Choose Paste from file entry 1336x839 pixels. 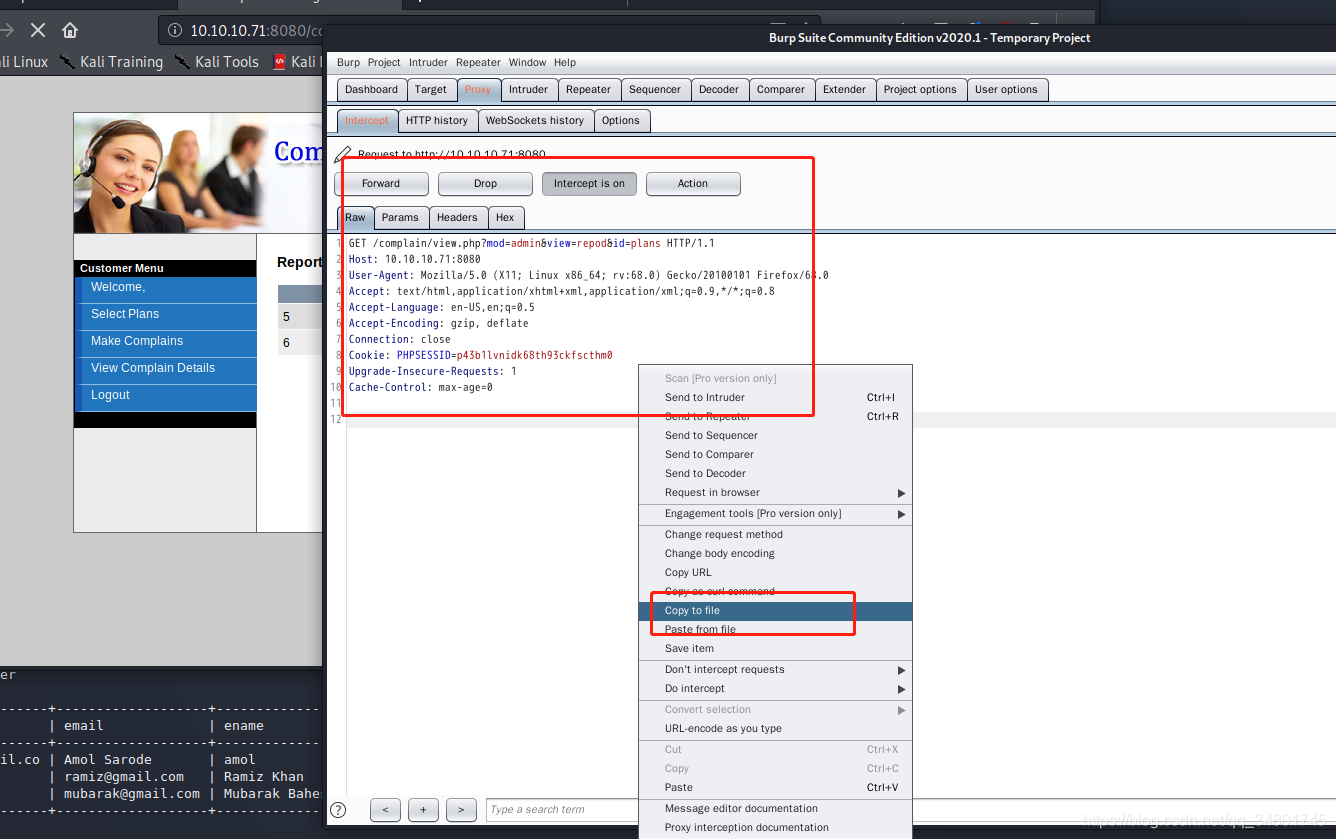(775, 630)
